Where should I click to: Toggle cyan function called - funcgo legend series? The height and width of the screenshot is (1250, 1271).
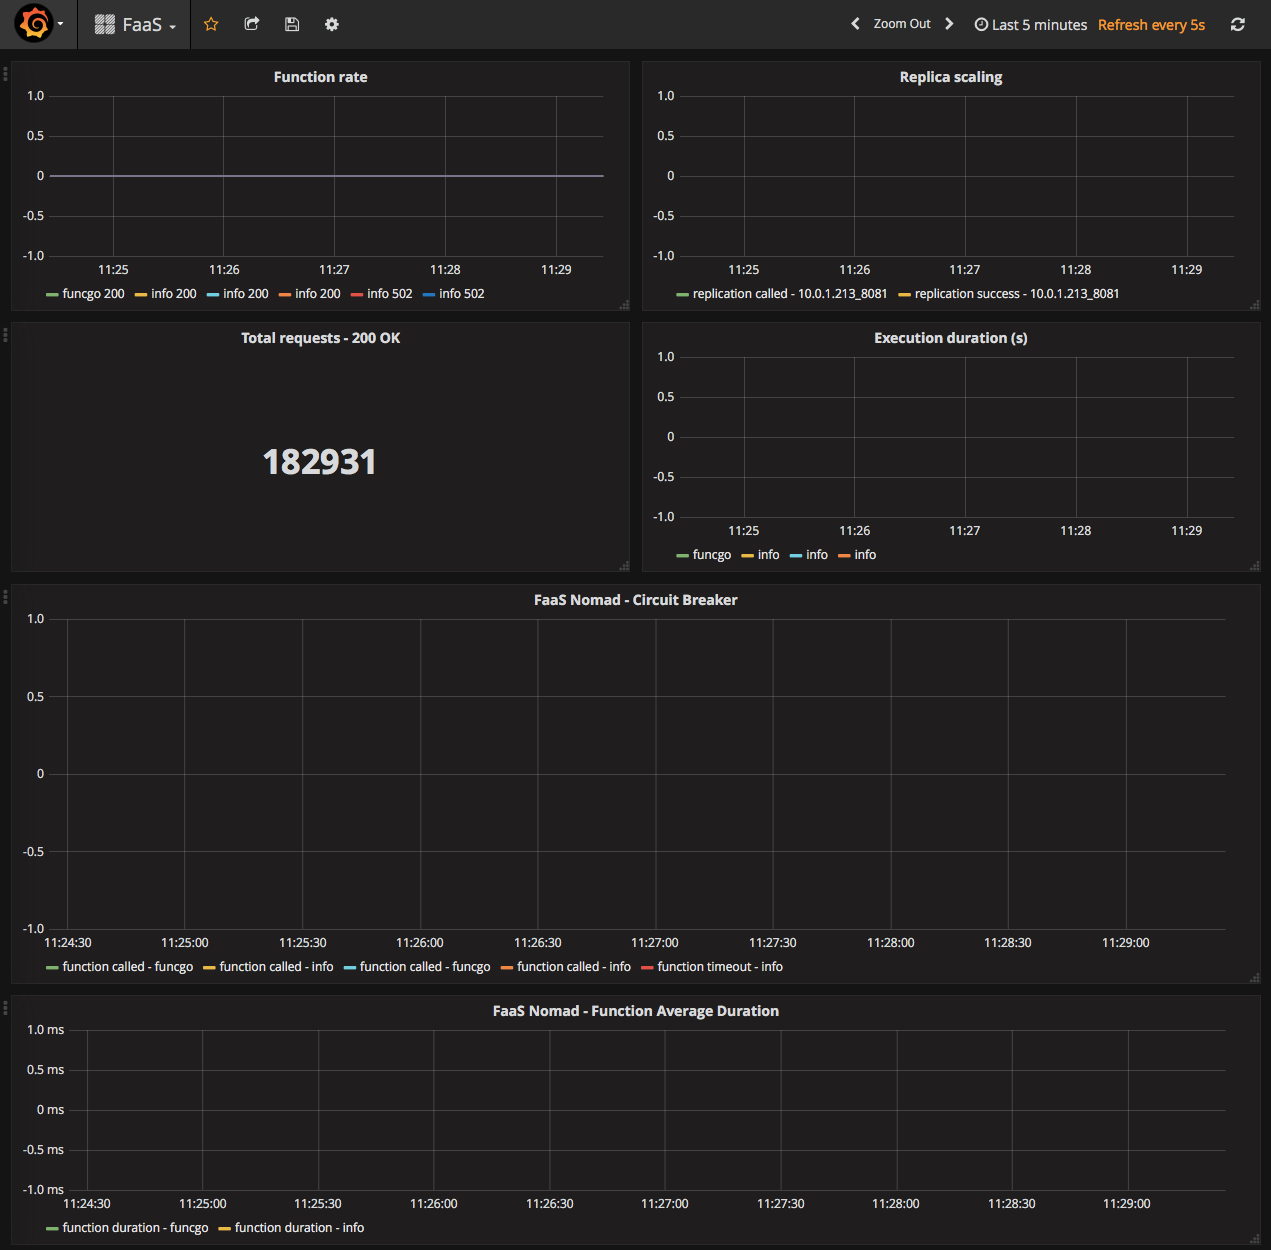(425, 967)
